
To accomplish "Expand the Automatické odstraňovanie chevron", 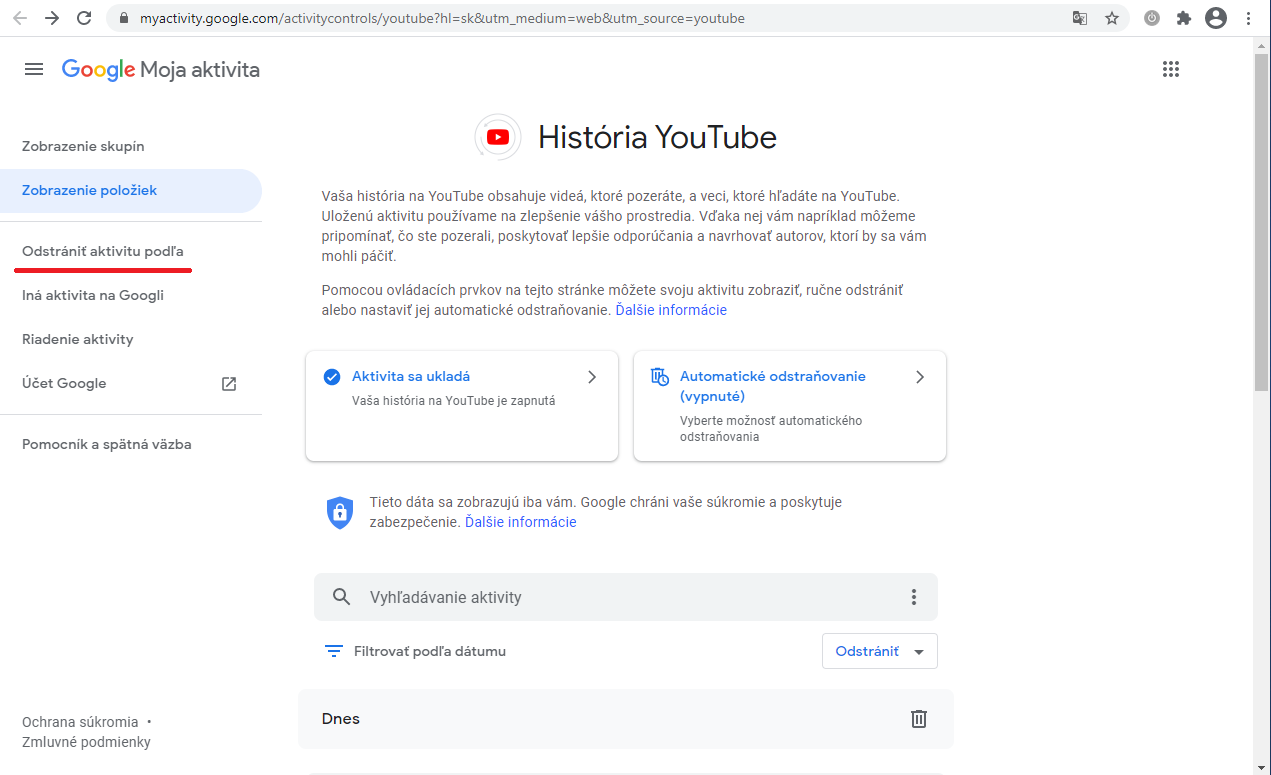I will (920, 377).
